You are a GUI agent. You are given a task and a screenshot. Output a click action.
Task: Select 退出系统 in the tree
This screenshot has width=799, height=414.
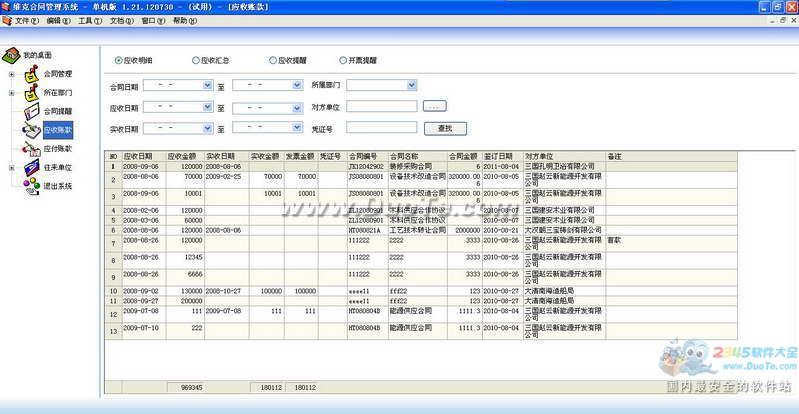point(58,186)
